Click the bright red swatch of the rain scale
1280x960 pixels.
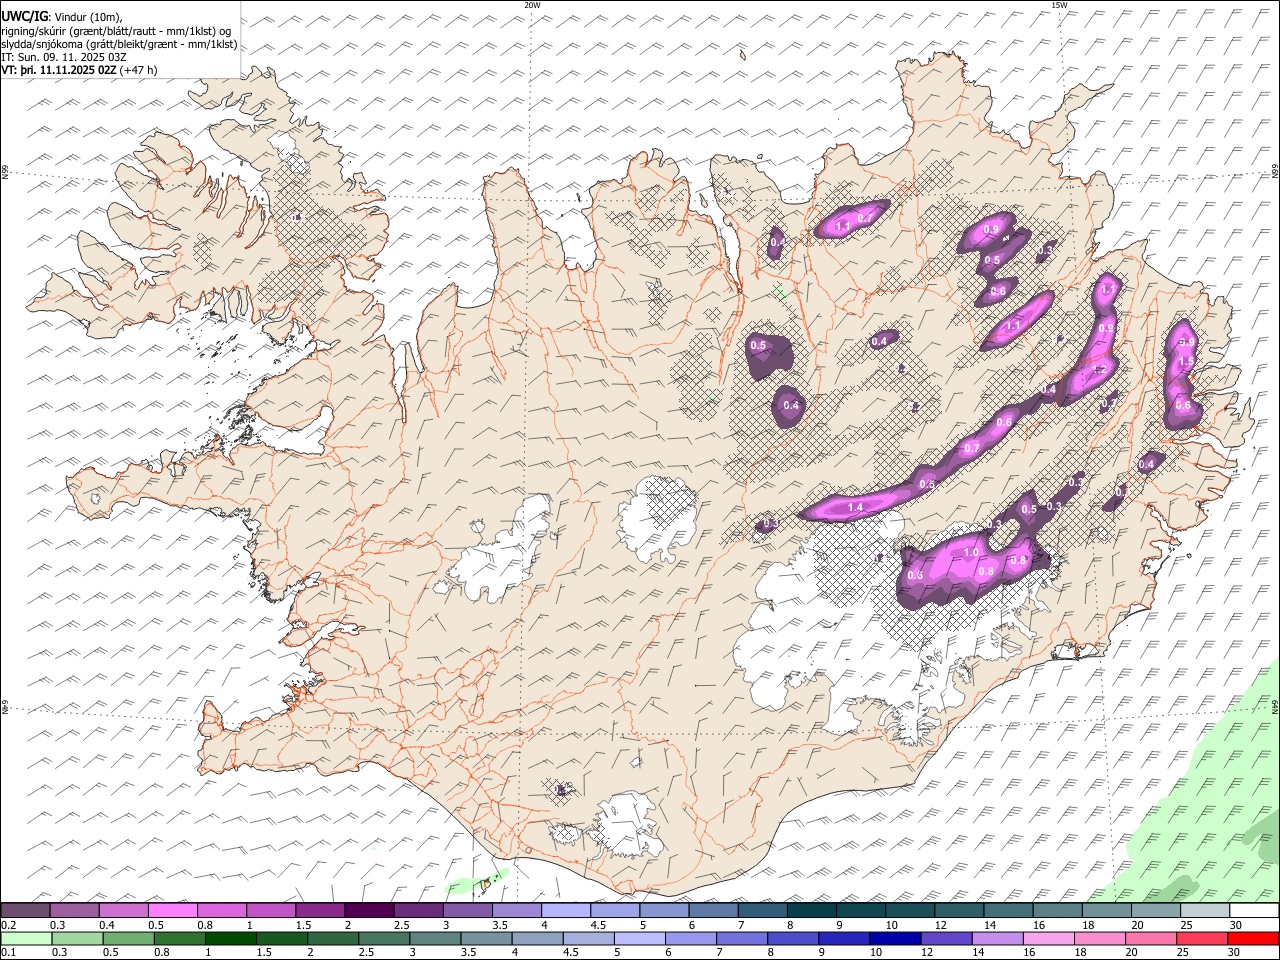point(1254,939)
